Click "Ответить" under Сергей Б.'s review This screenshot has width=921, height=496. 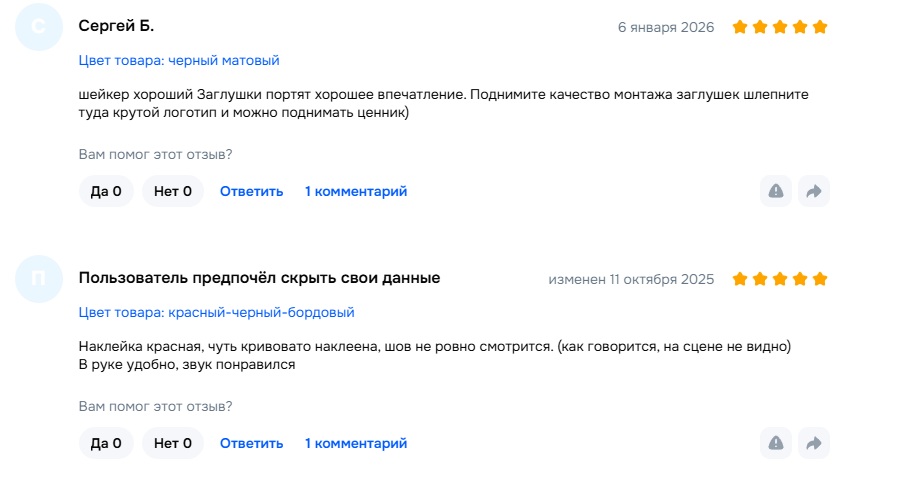point(252,191)
